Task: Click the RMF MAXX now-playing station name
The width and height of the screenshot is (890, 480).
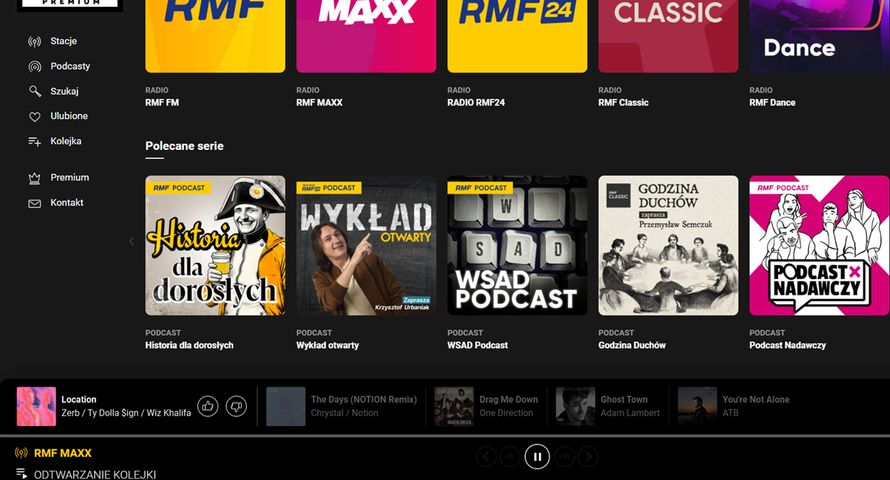Action: [x=62, y=453]
